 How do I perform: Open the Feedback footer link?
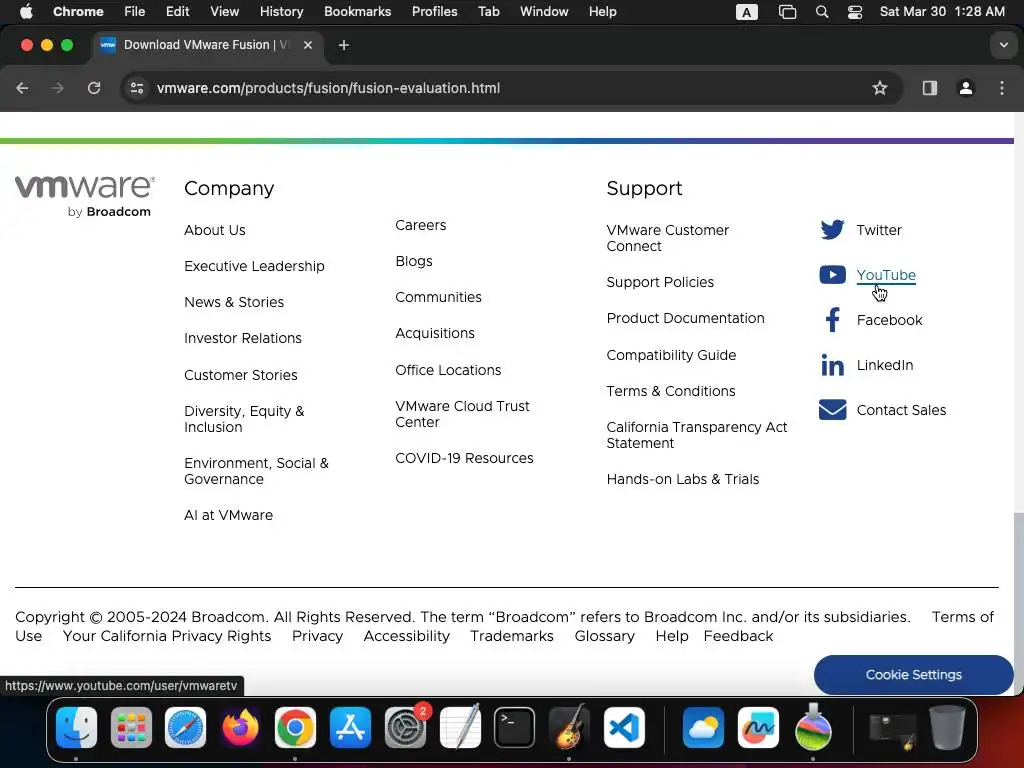tap(738, 636)
